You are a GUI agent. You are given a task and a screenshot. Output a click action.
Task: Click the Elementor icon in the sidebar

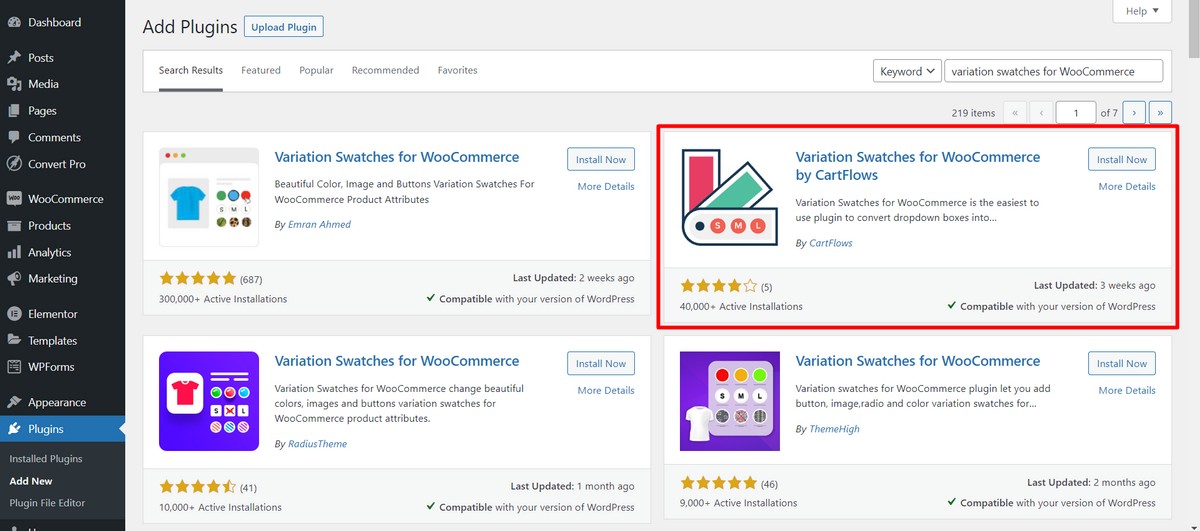14,314
